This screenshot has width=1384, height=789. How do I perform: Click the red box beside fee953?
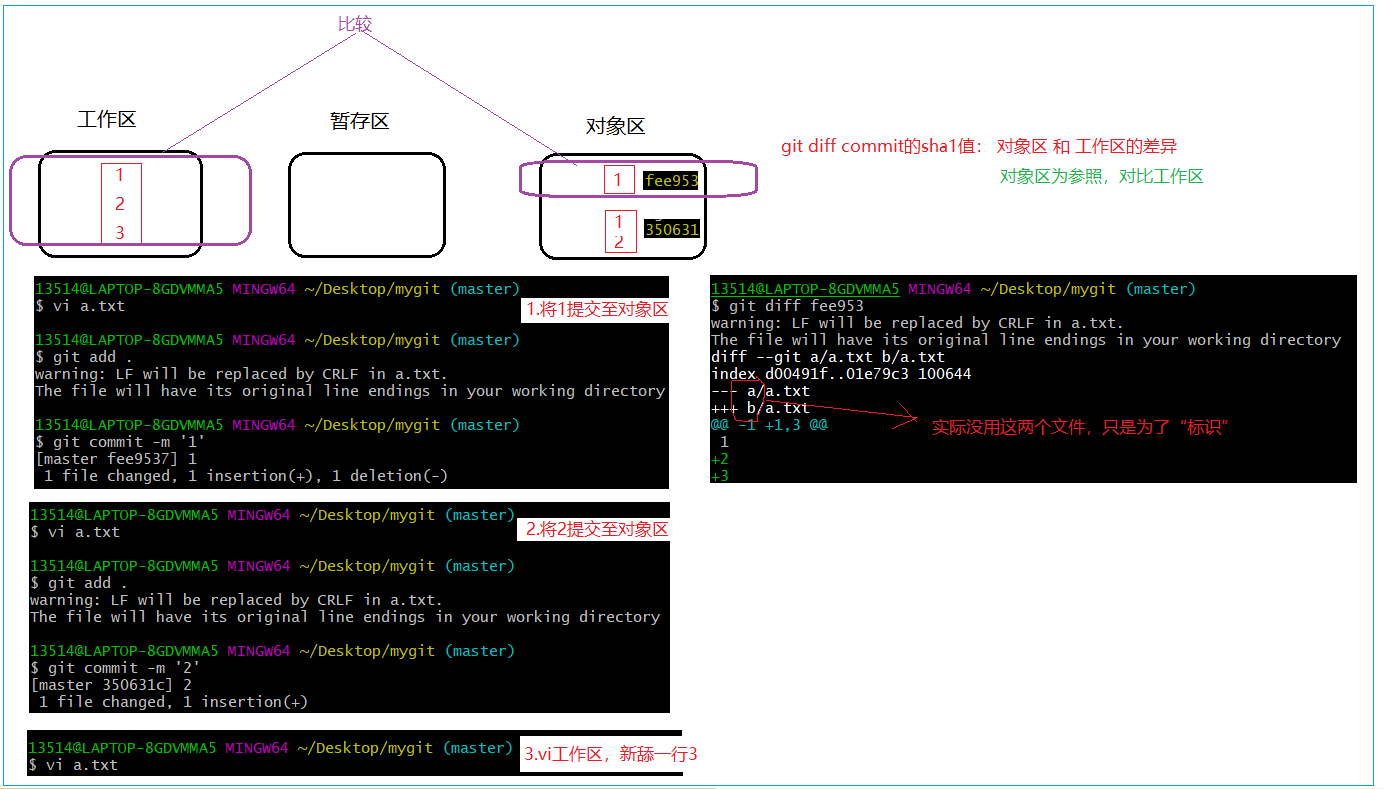point(619,180)
